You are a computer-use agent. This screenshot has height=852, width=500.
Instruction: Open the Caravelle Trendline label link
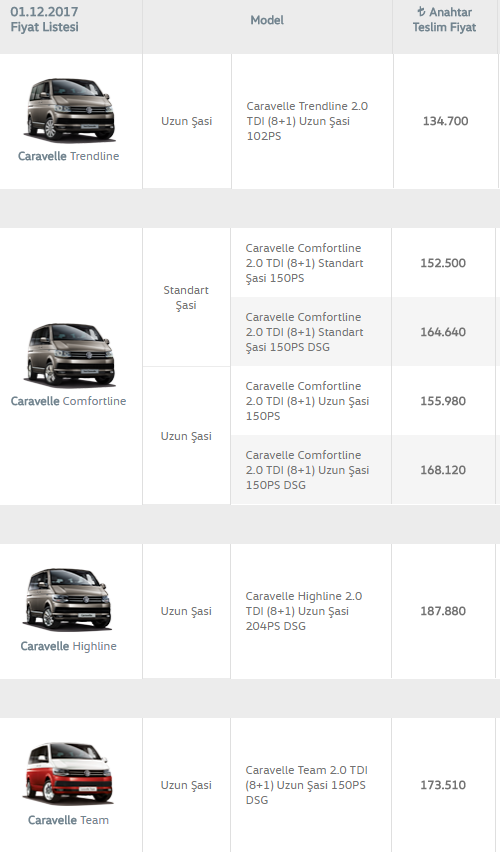pos(68,156)
